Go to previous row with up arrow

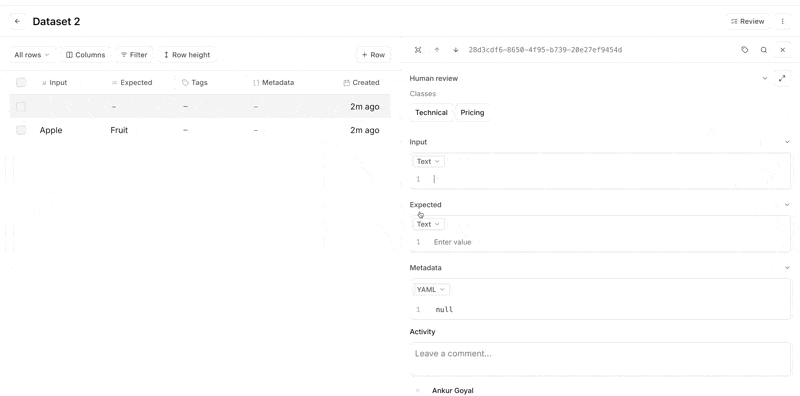click(x=437, y=50)
